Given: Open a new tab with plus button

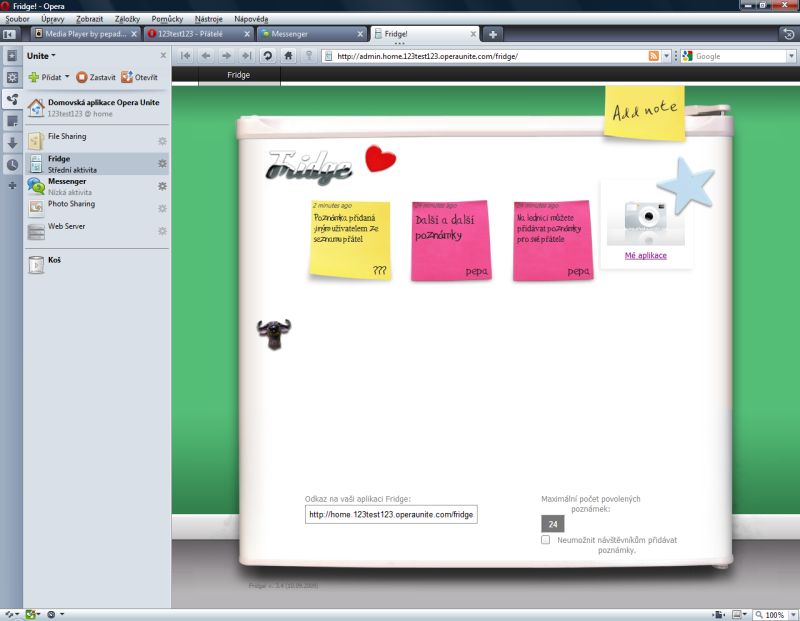Looking at the screenshot, I should [x=493, y=34].
